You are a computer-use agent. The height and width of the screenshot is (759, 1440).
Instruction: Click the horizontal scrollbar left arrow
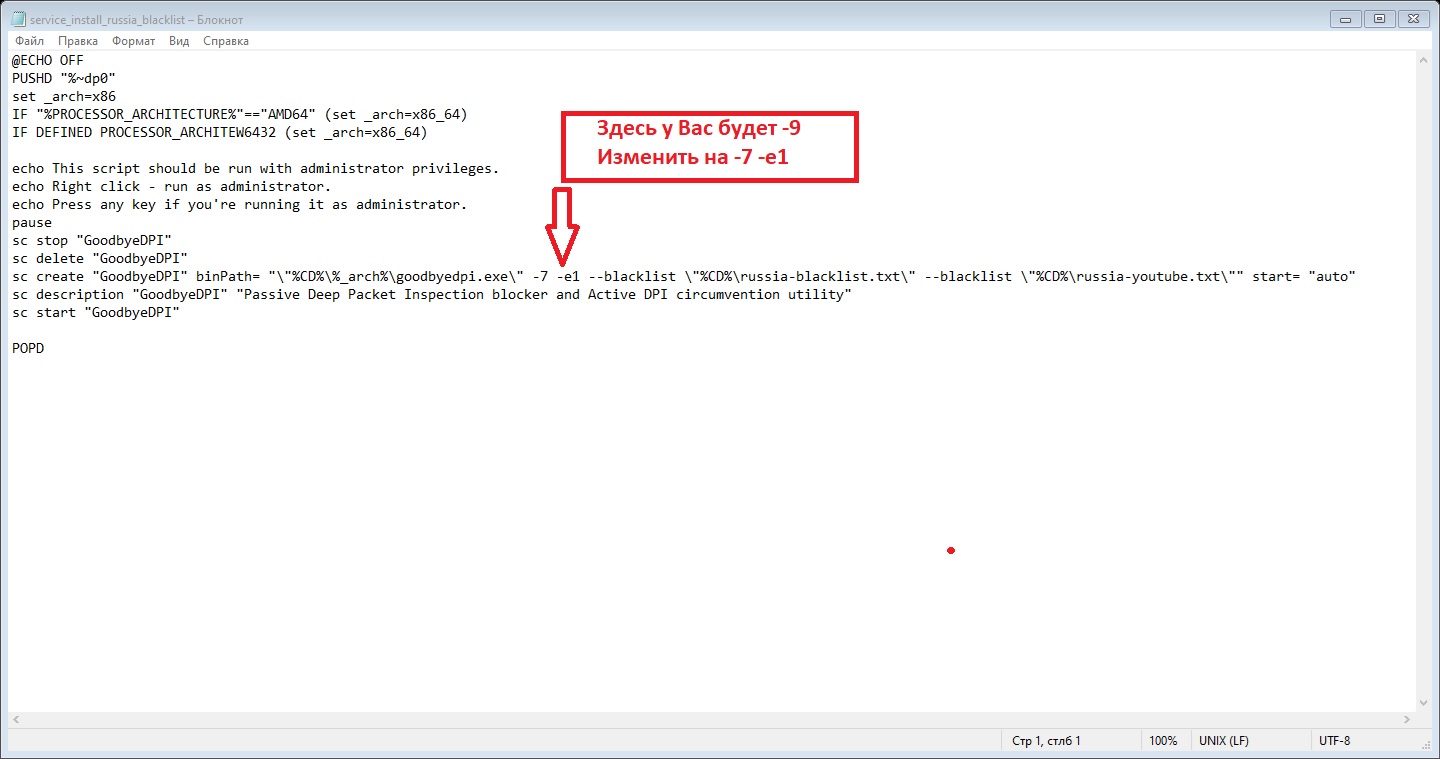[17, 720]
